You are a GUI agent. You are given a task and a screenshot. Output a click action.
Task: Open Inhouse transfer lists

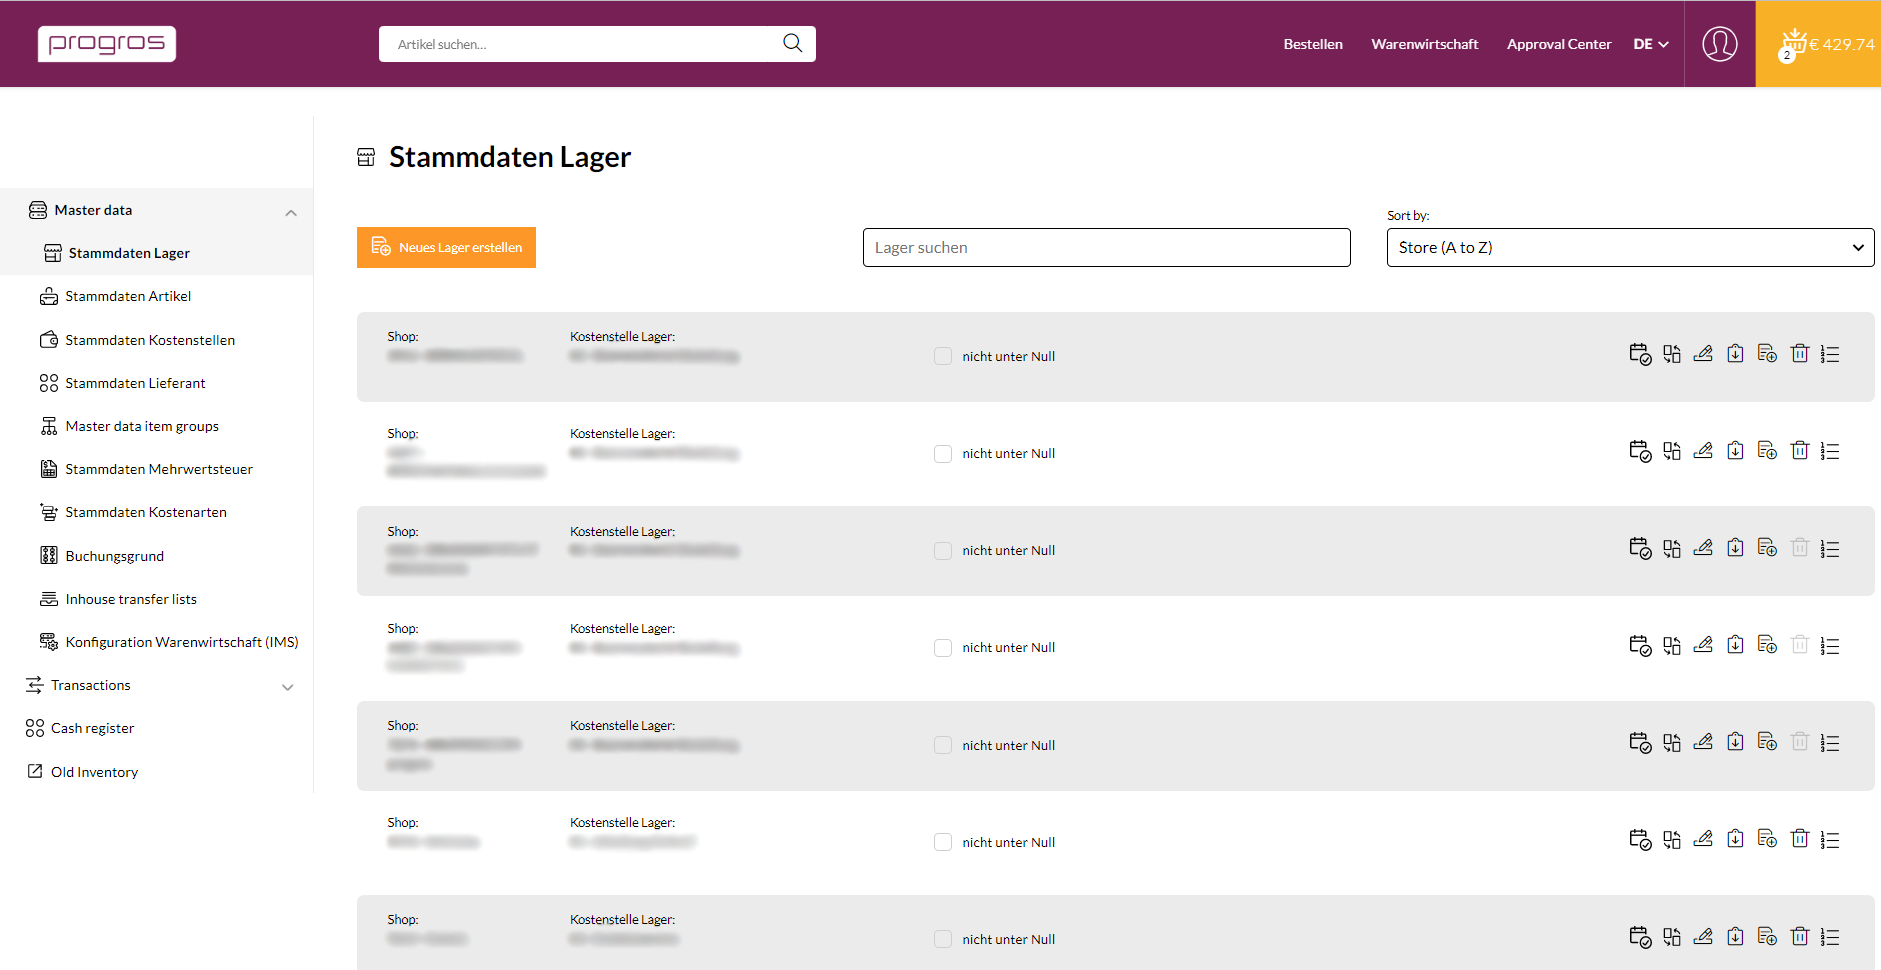(x=131, y=599)
